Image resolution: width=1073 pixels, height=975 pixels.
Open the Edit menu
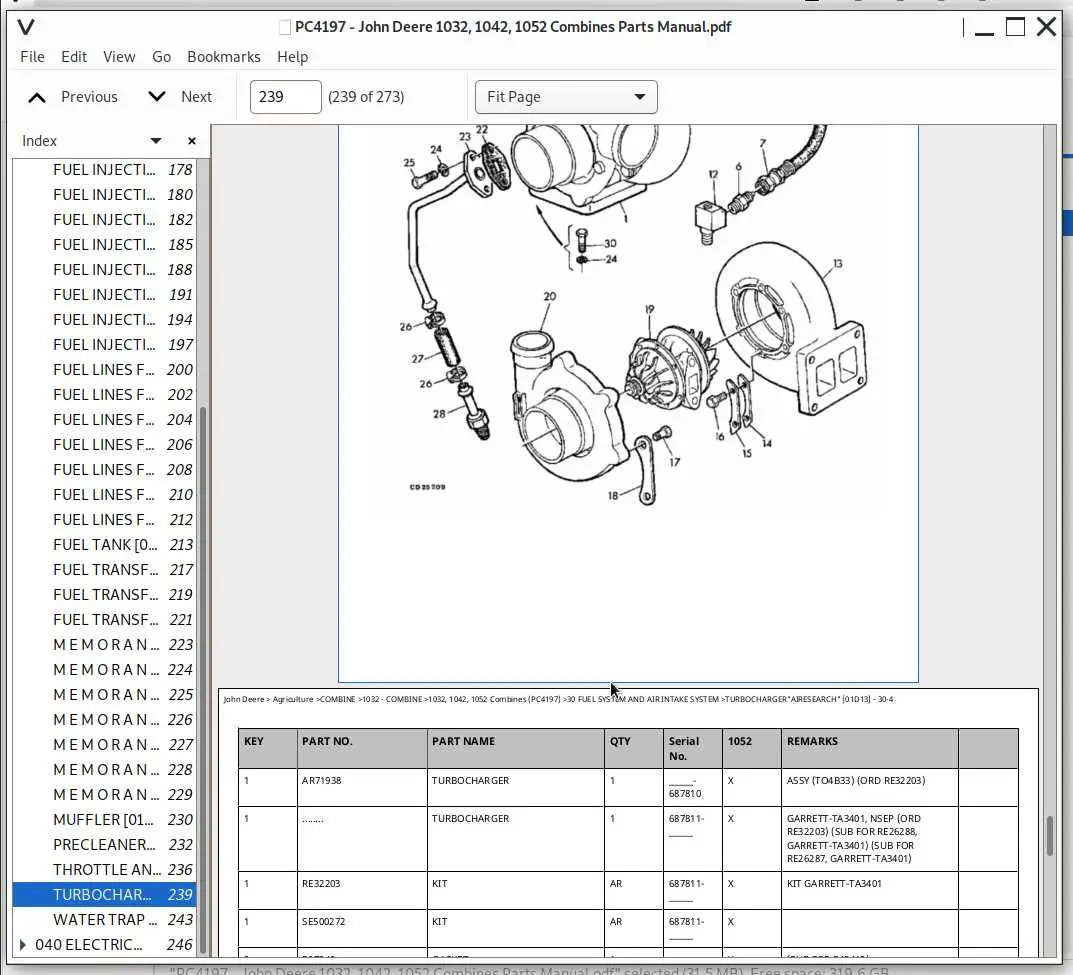pos(74,57)
